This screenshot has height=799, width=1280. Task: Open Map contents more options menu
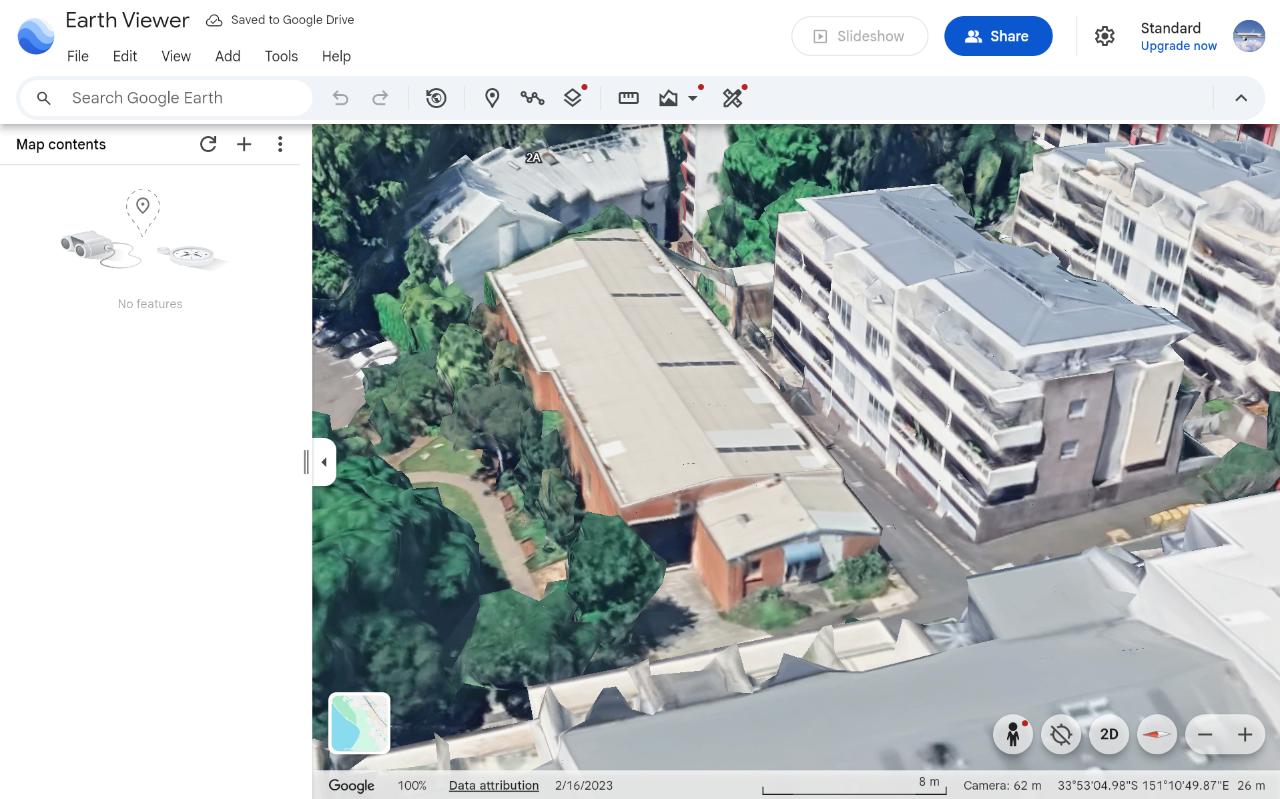point(280,144)
